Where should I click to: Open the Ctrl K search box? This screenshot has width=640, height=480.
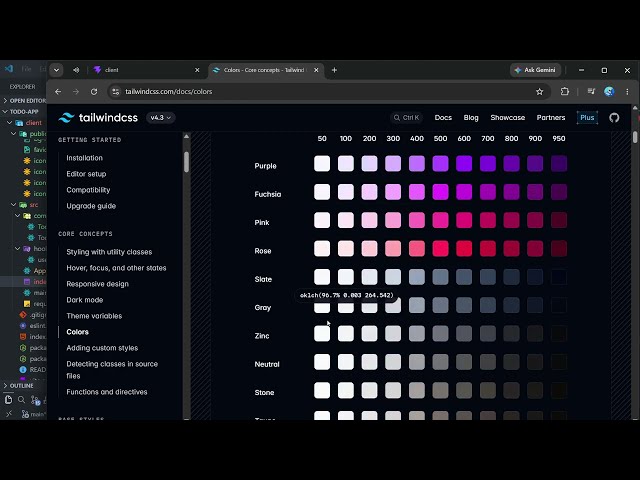[x=407, y=118]
